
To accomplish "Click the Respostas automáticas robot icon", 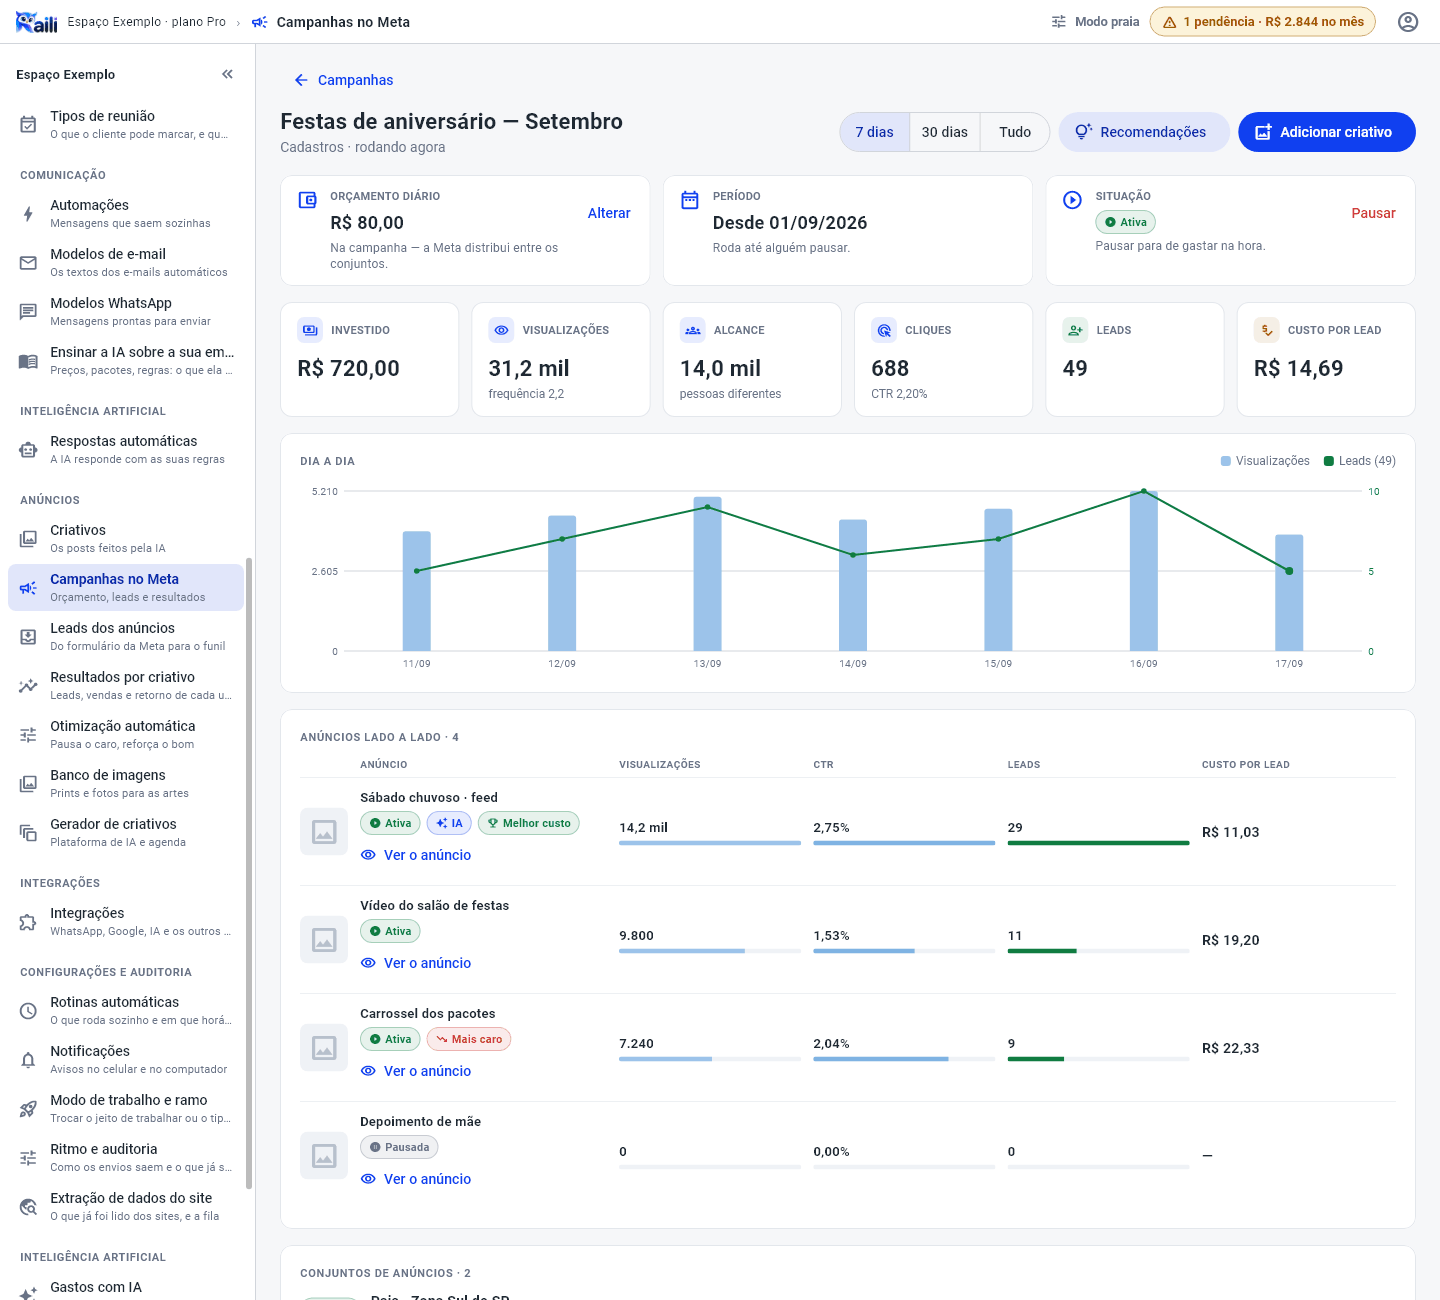I will coord(28,449).
